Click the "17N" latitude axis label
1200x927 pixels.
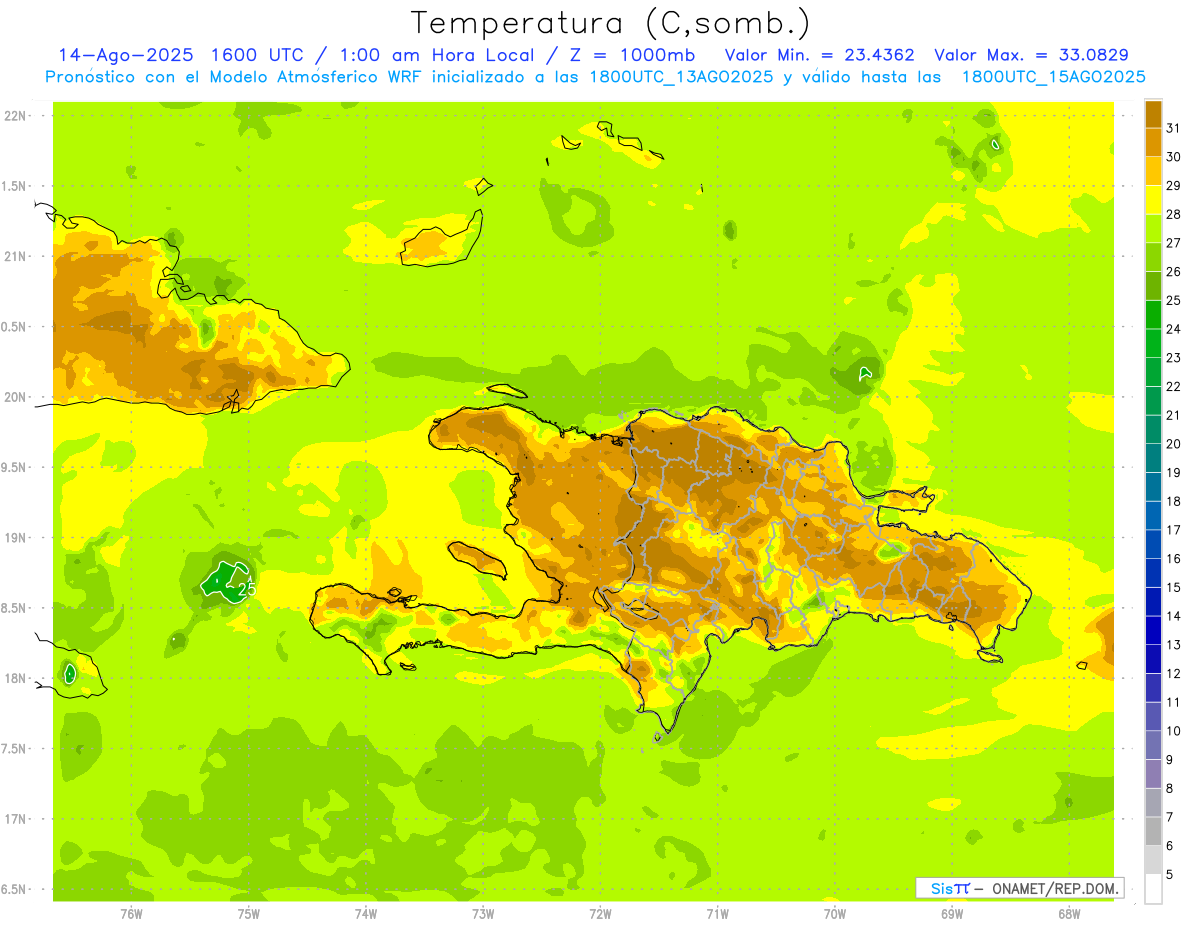coord(15,819)
